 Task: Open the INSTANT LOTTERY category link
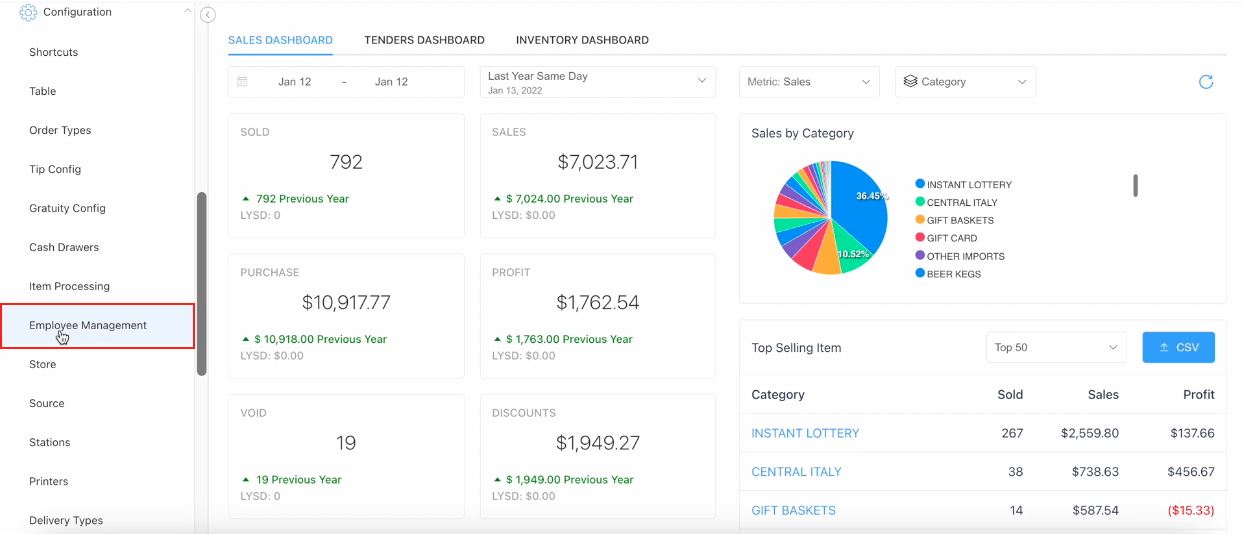[805, 433]
